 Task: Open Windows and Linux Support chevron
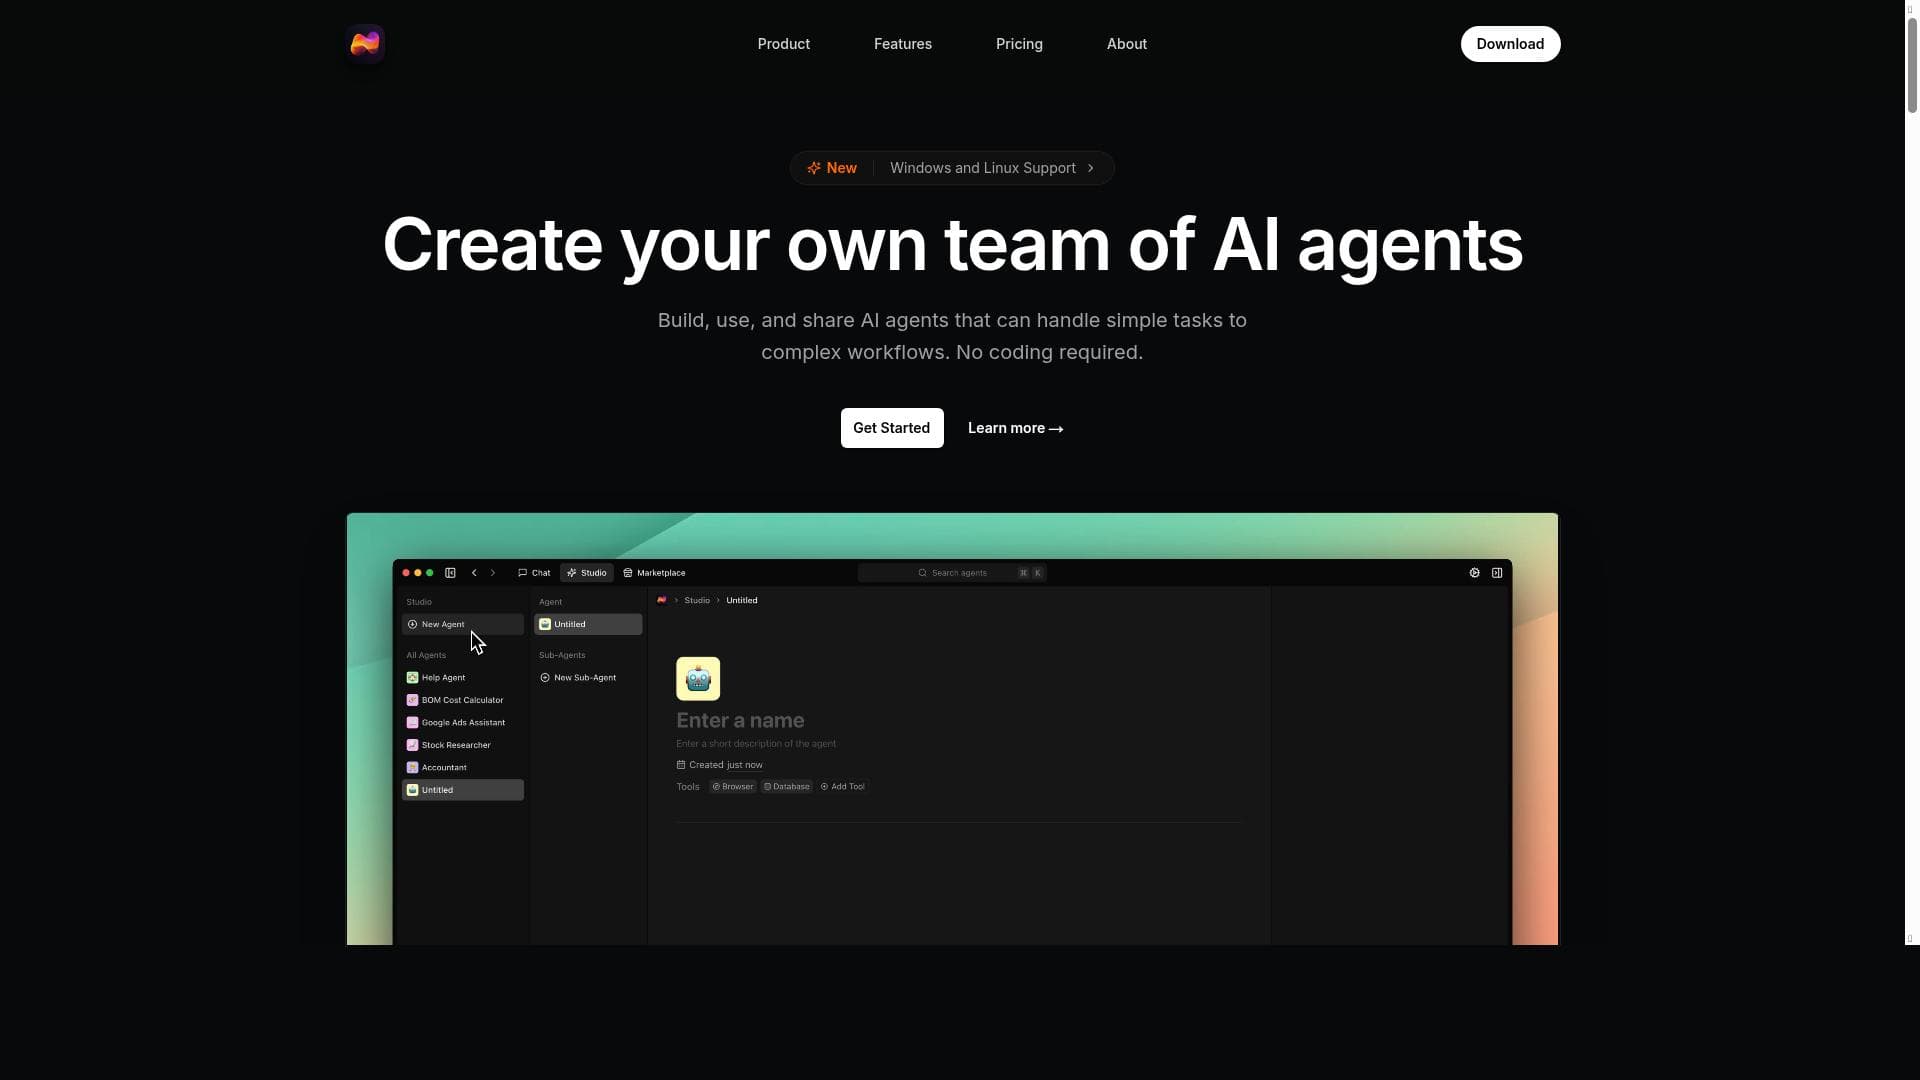coord(1091,168)
